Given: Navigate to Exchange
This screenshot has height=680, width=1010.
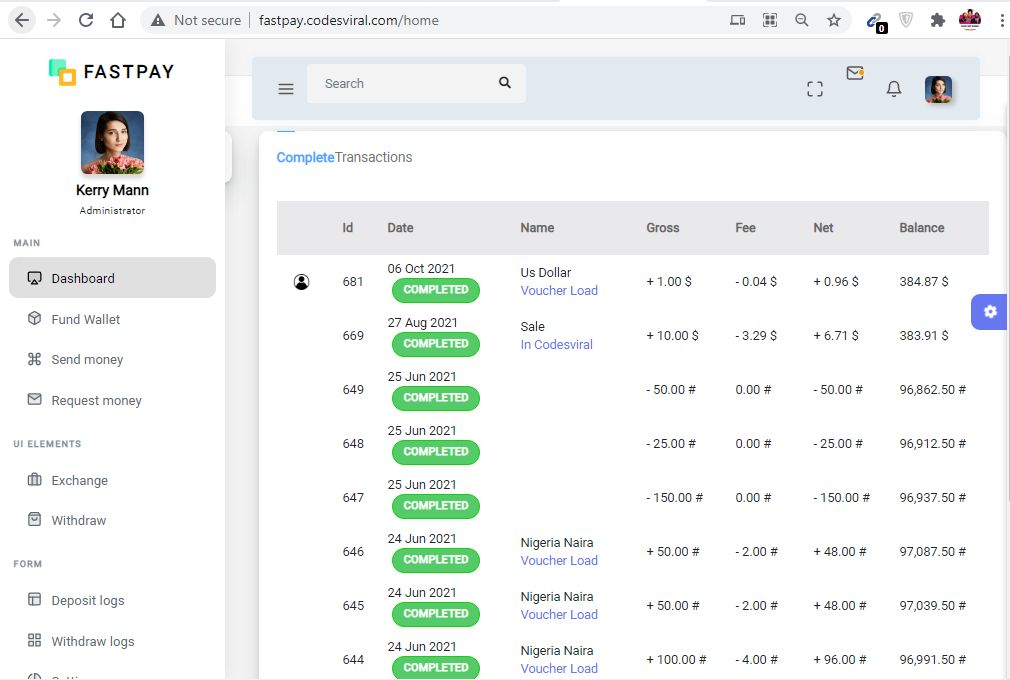Looking at the screenshot, I should coord(79,480).
